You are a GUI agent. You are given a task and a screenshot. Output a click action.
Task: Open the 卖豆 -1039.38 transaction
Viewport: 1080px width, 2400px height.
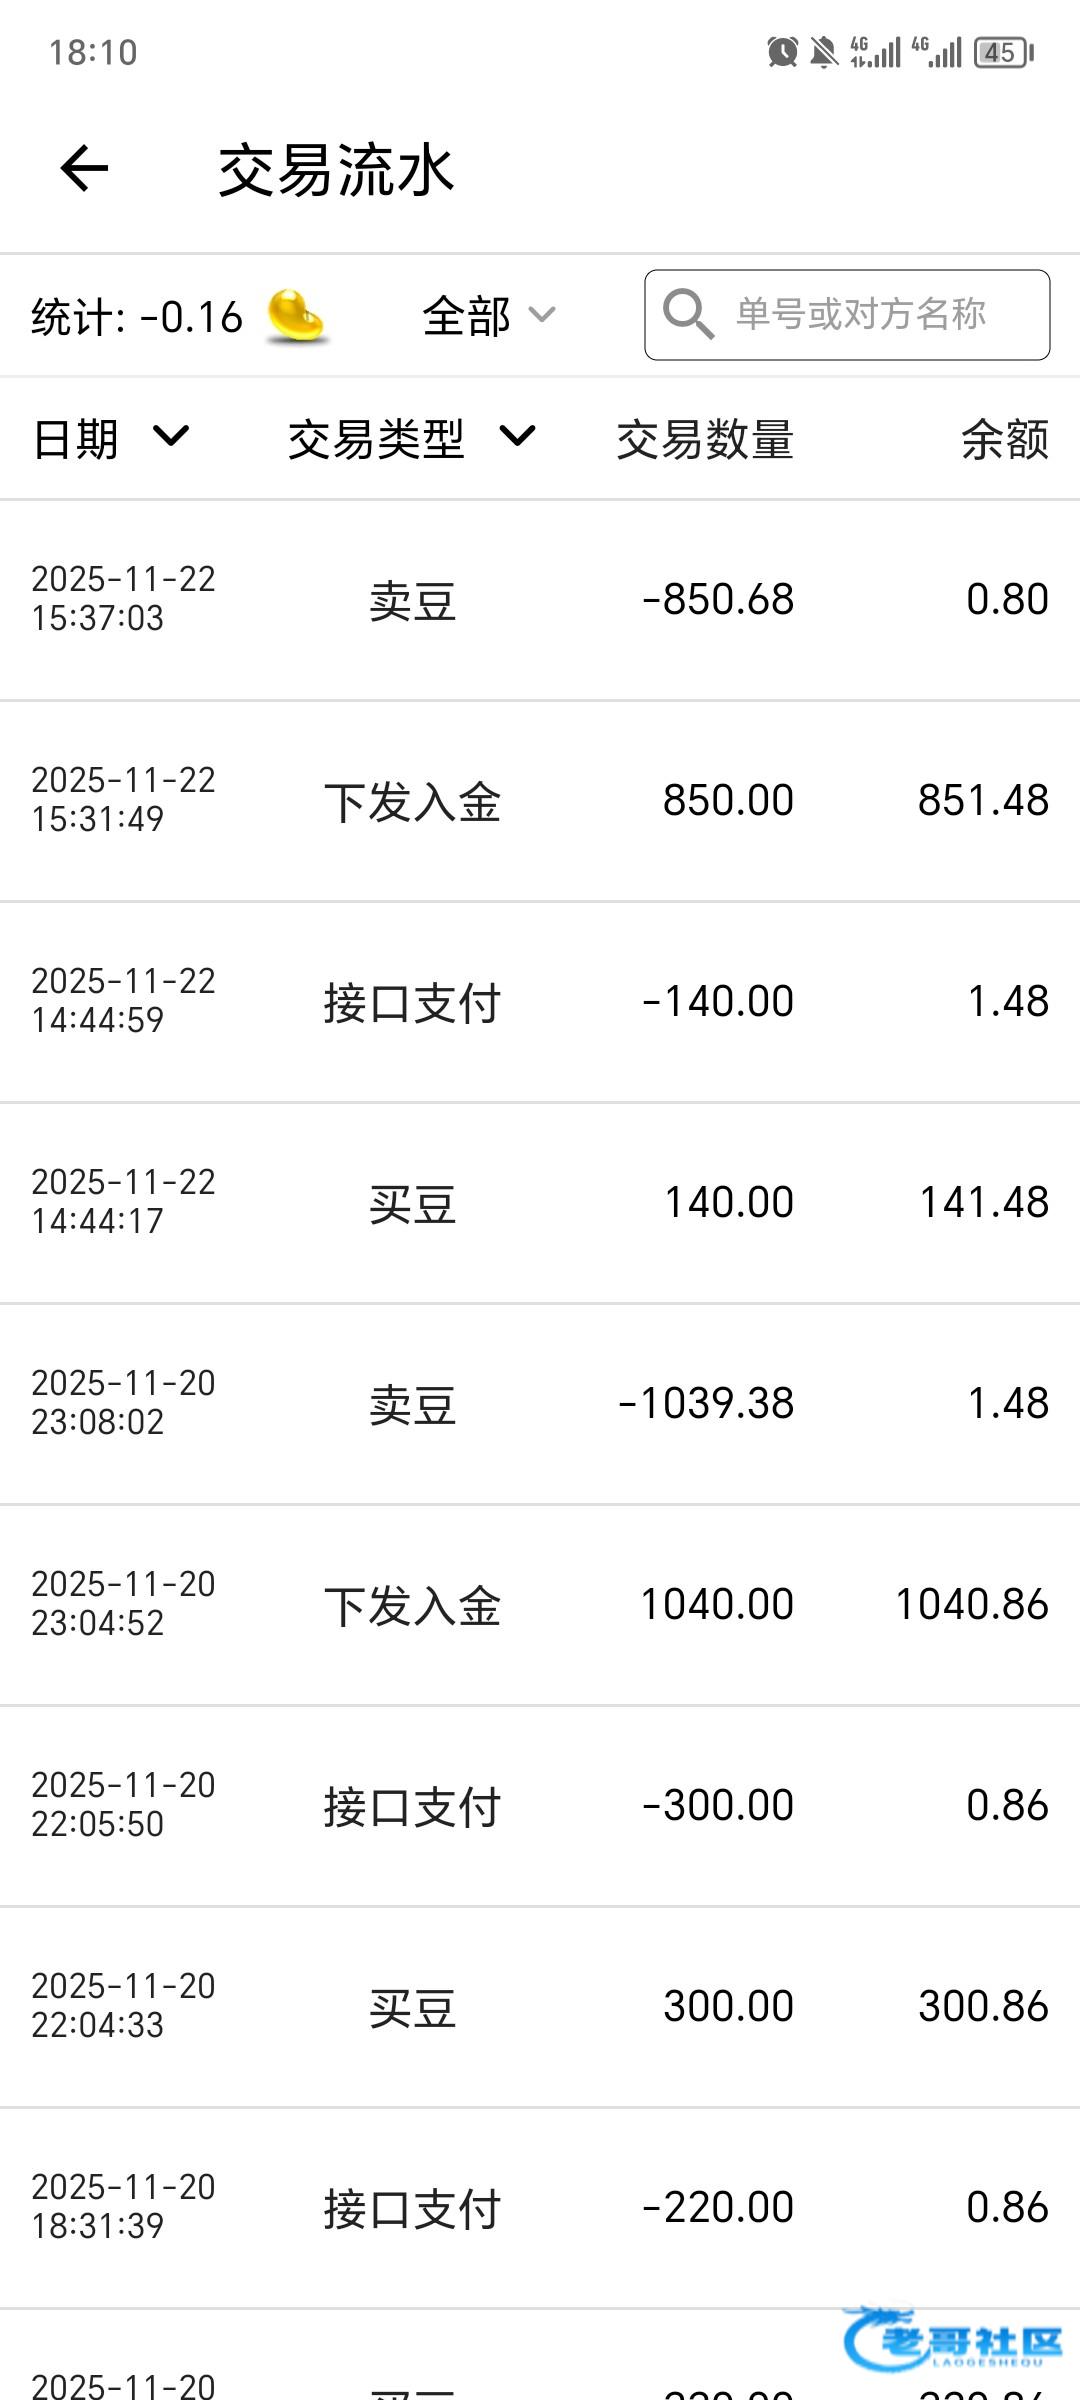pos(540,1404)
